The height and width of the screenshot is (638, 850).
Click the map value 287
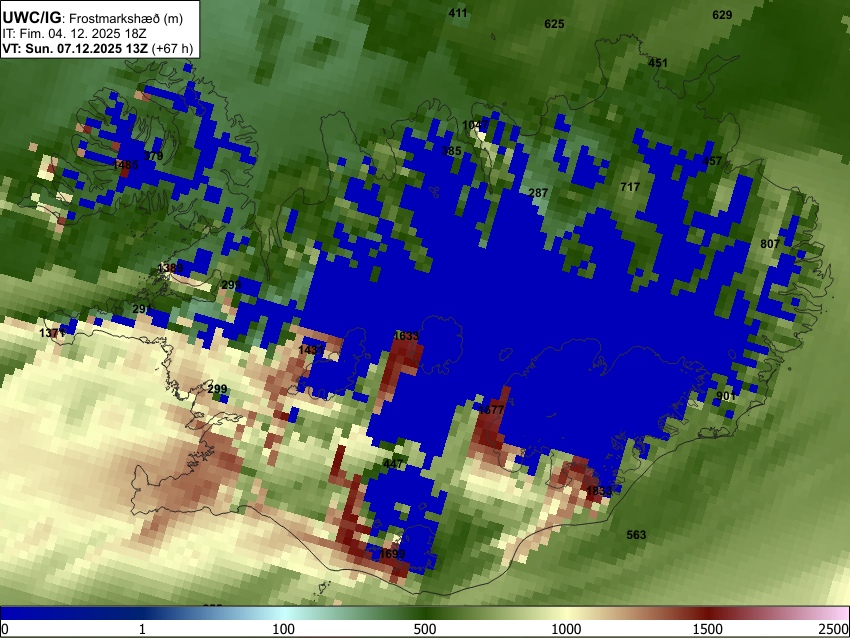538,193
